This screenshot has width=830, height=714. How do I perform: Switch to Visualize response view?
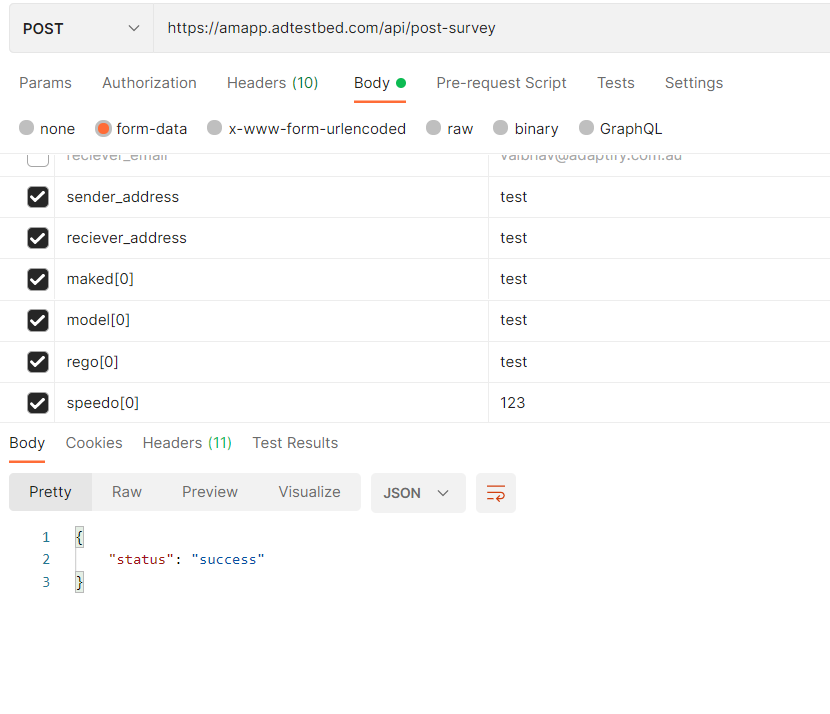coord(309,492)
